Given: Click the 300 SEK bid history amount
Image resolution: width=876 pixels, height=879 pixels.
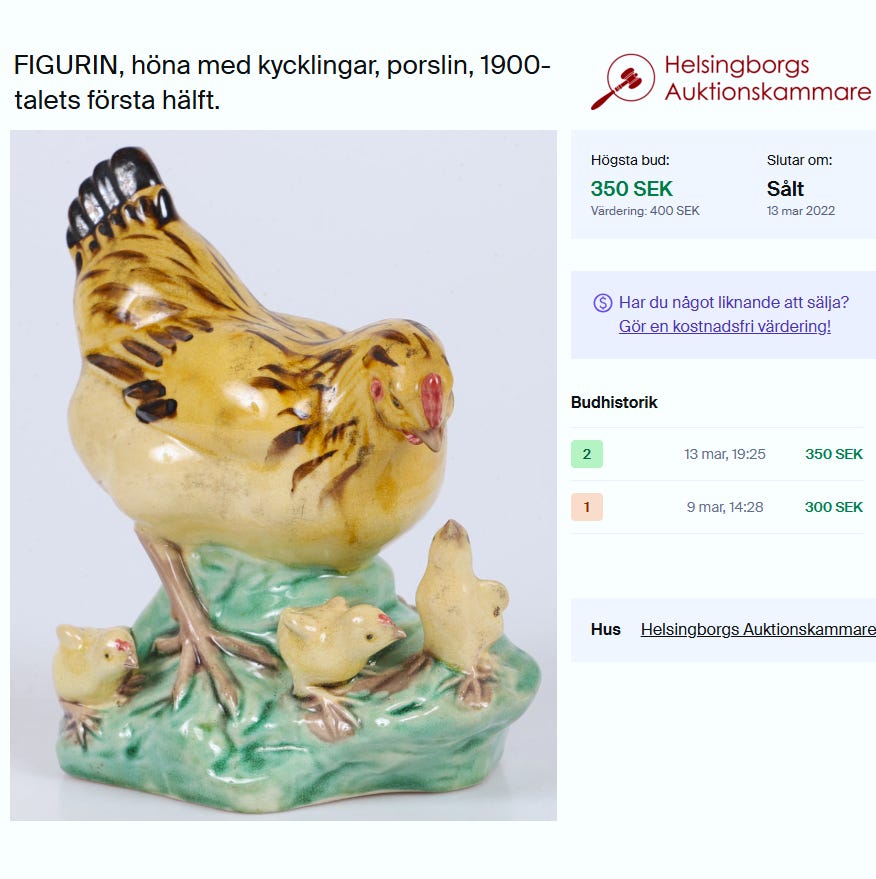Looking at the screenshot, I should (834, 507).
